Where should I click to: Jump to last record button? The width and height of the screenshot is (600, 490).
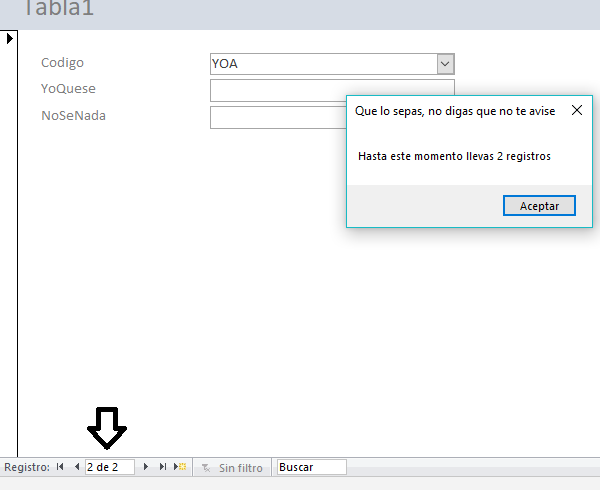pos(163,467)
